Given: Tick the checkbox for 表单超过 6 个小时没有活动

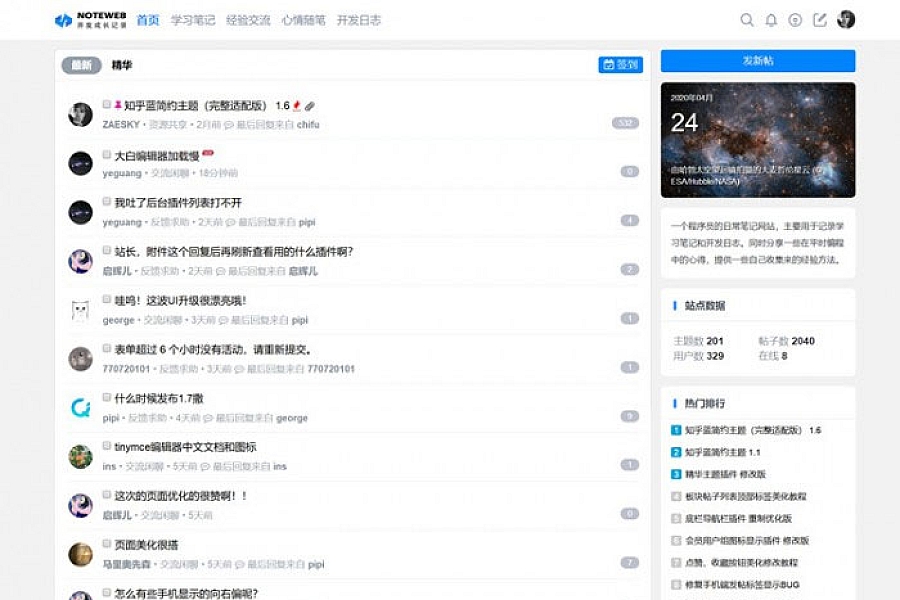Looking at the screenshot, I should click(107, 348).
